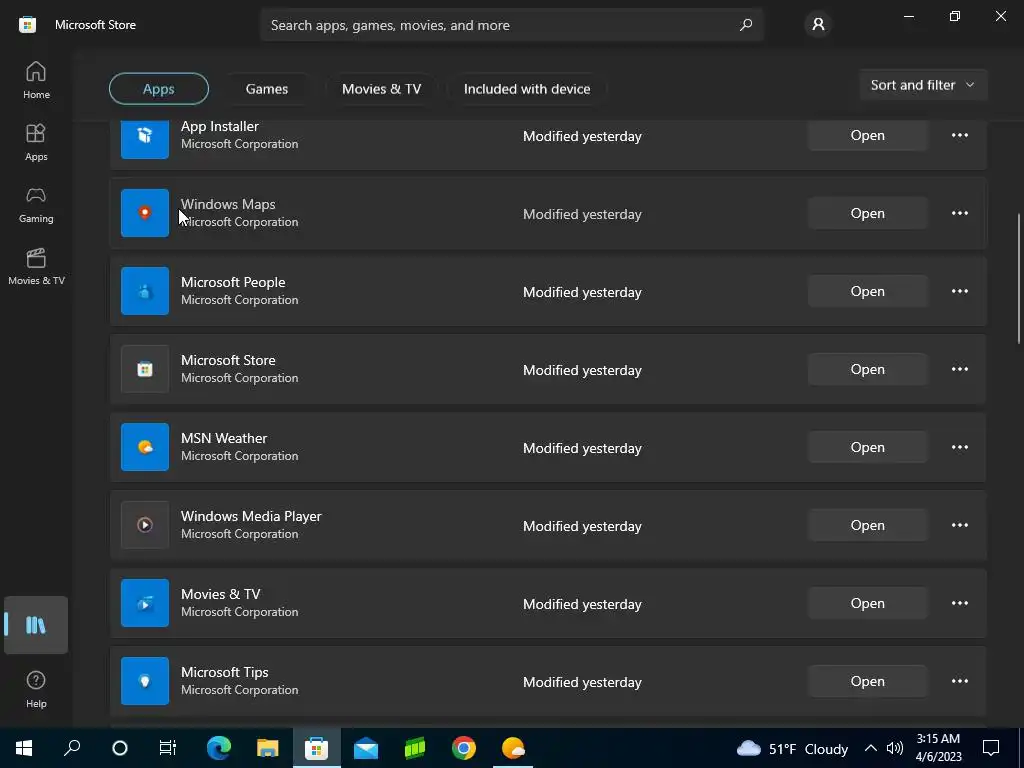The width and height of the screenshot is (1024, 768).
Task: Open more options for App Installer
Action: click(x=960, y=135)
